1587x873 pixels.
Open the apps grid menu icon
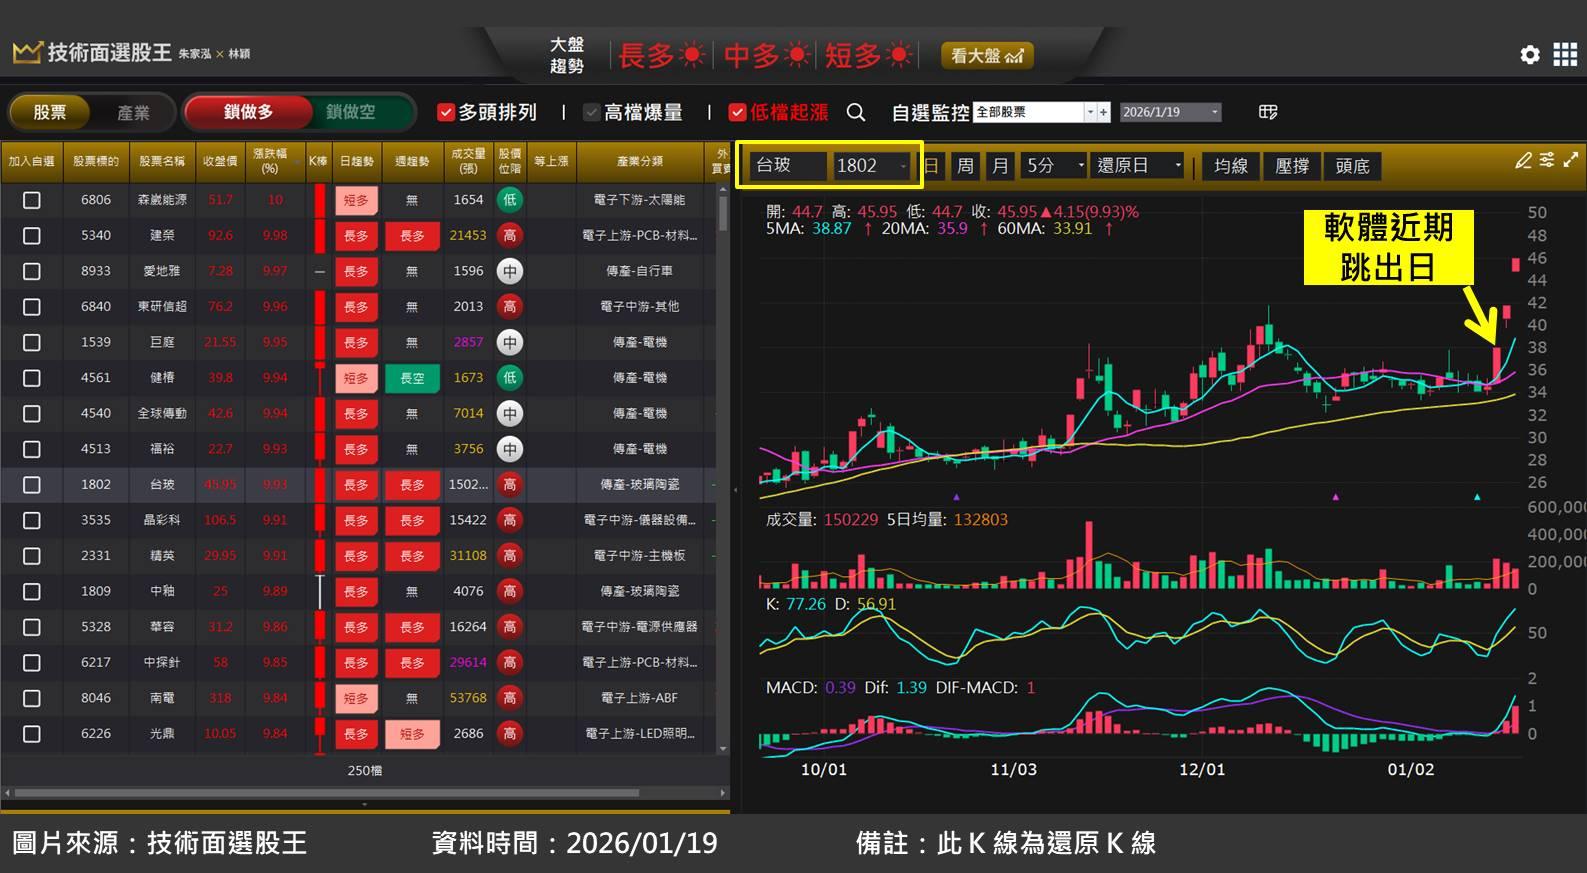[1565, 55]
